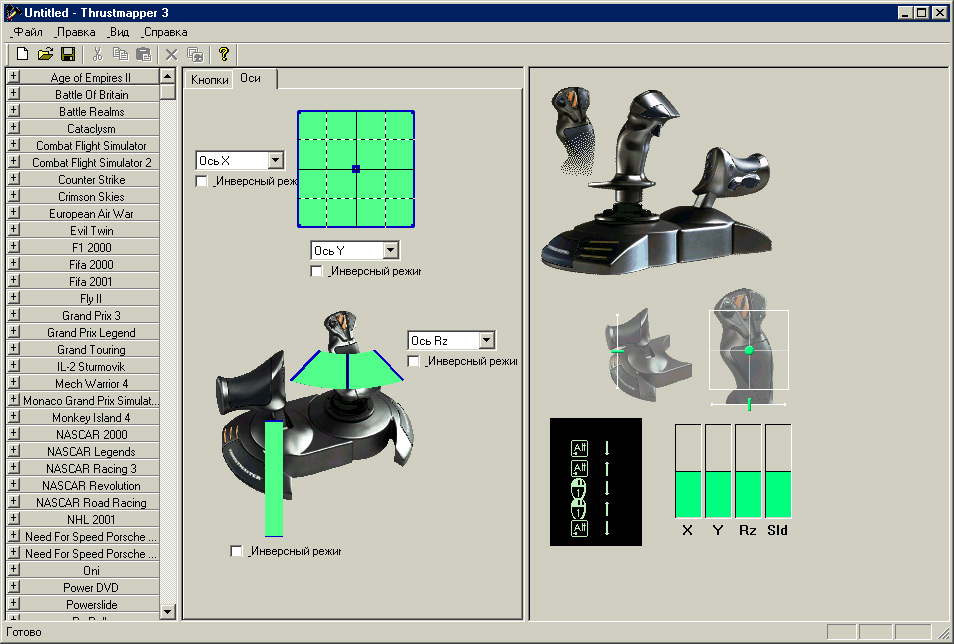Image resolution: width=954 pixels, height=644 pixels.
Task: Click the Copy toolbar icon
Action: [120, 54]
